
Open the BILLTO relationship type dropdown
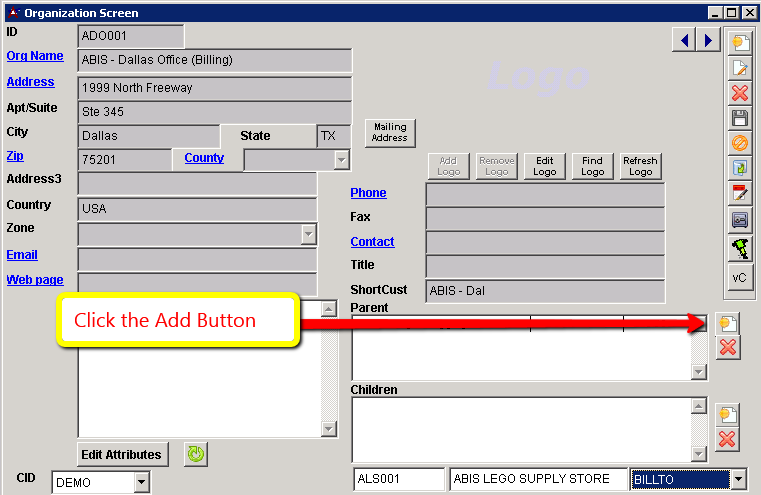pyautogui.click(x=738, y=479)
